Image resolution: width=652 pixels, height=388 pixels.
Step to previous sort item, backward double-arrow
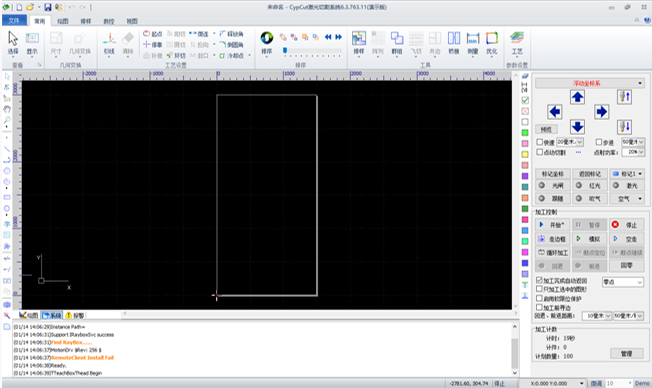[328, 37]
